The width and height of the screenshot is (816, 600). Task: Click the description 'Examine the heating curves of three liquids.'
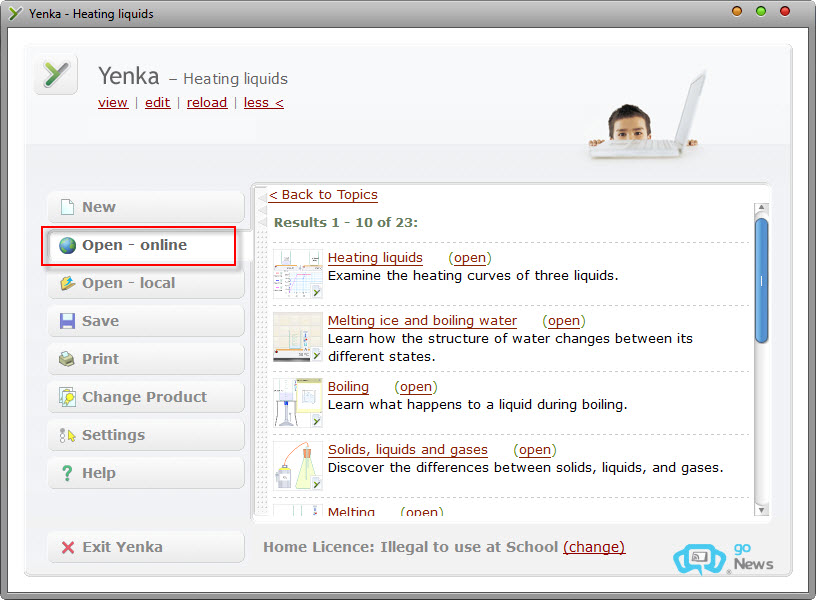click(473, 275)
